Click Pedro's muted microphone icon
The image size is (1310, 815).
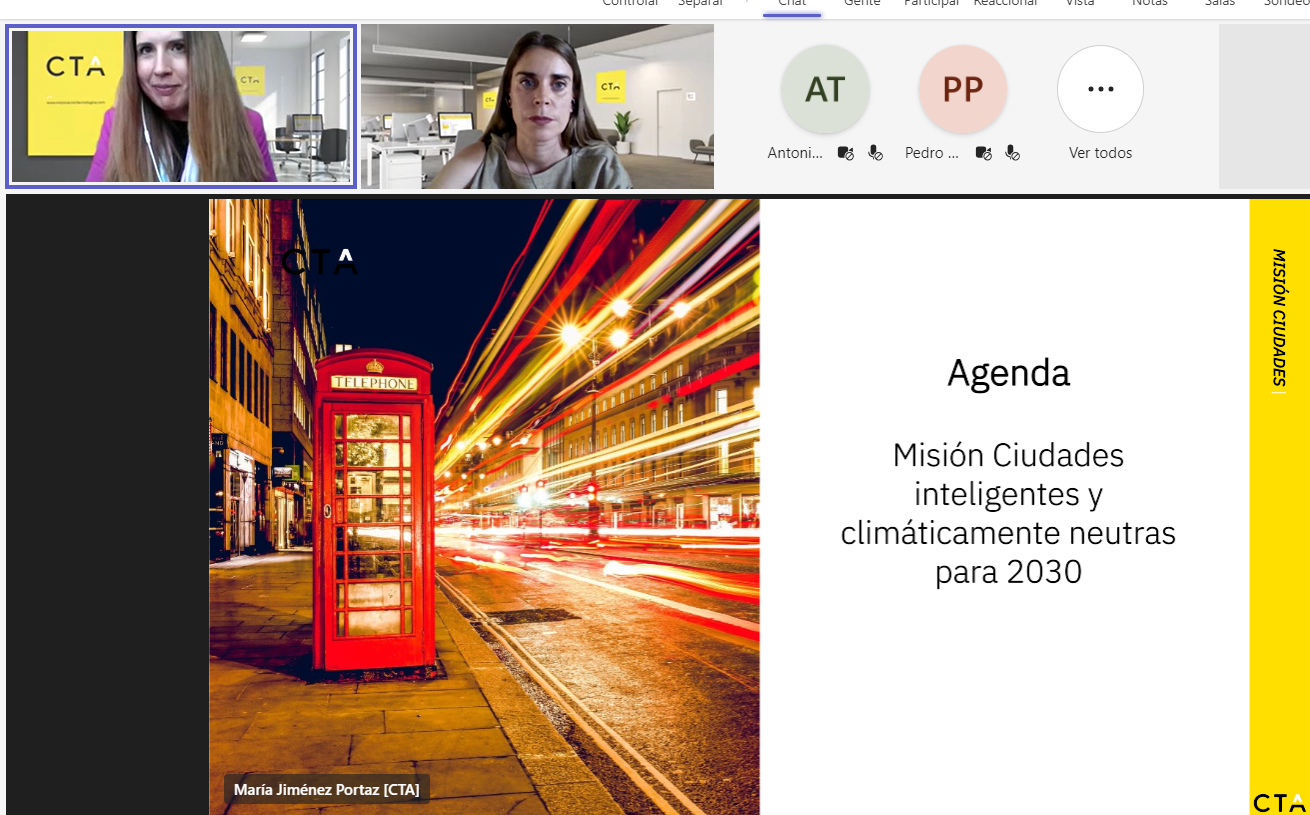tap(1012, 153)
